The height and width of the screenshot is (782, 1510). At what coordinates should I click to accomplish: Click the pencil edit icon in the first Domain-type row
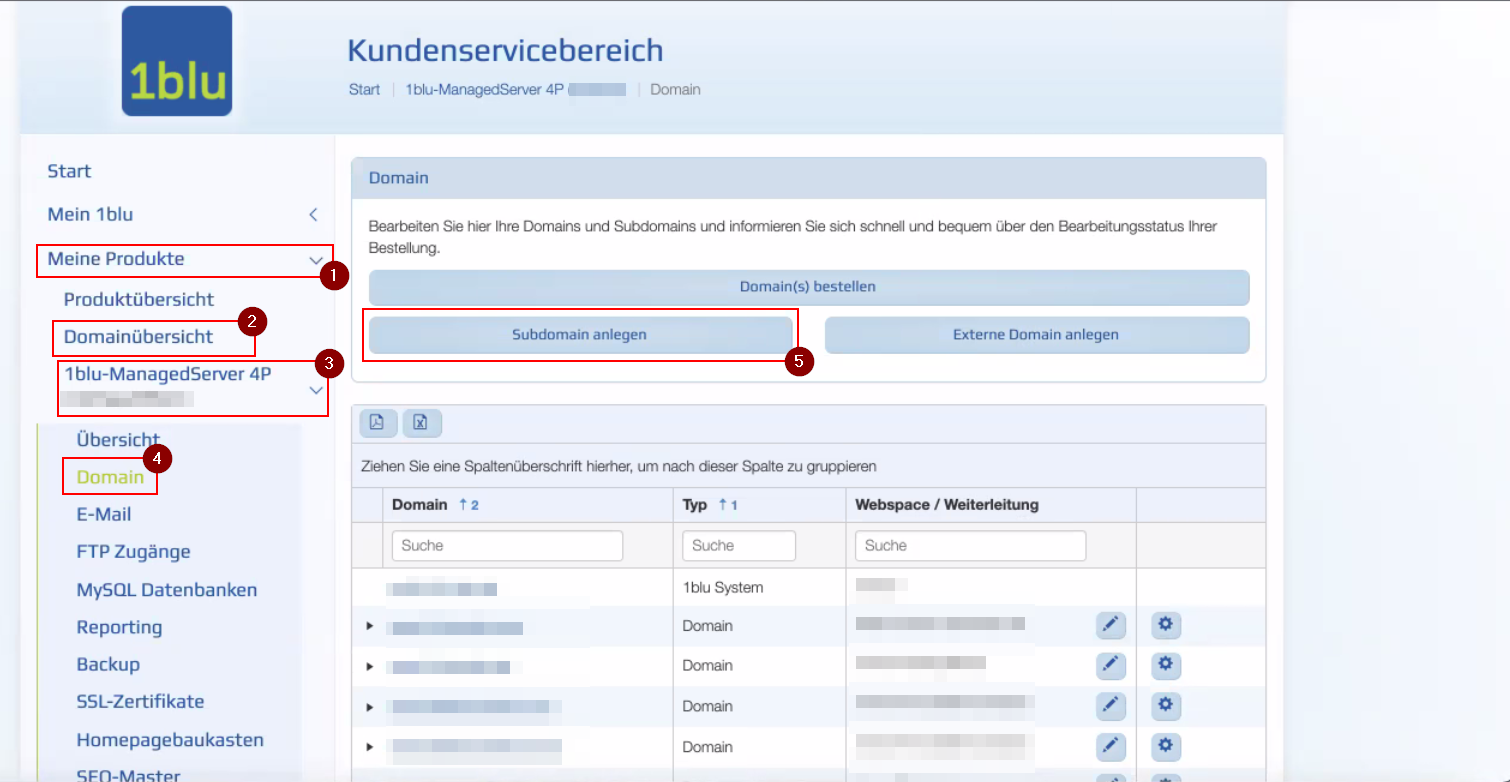[1110, 626]
